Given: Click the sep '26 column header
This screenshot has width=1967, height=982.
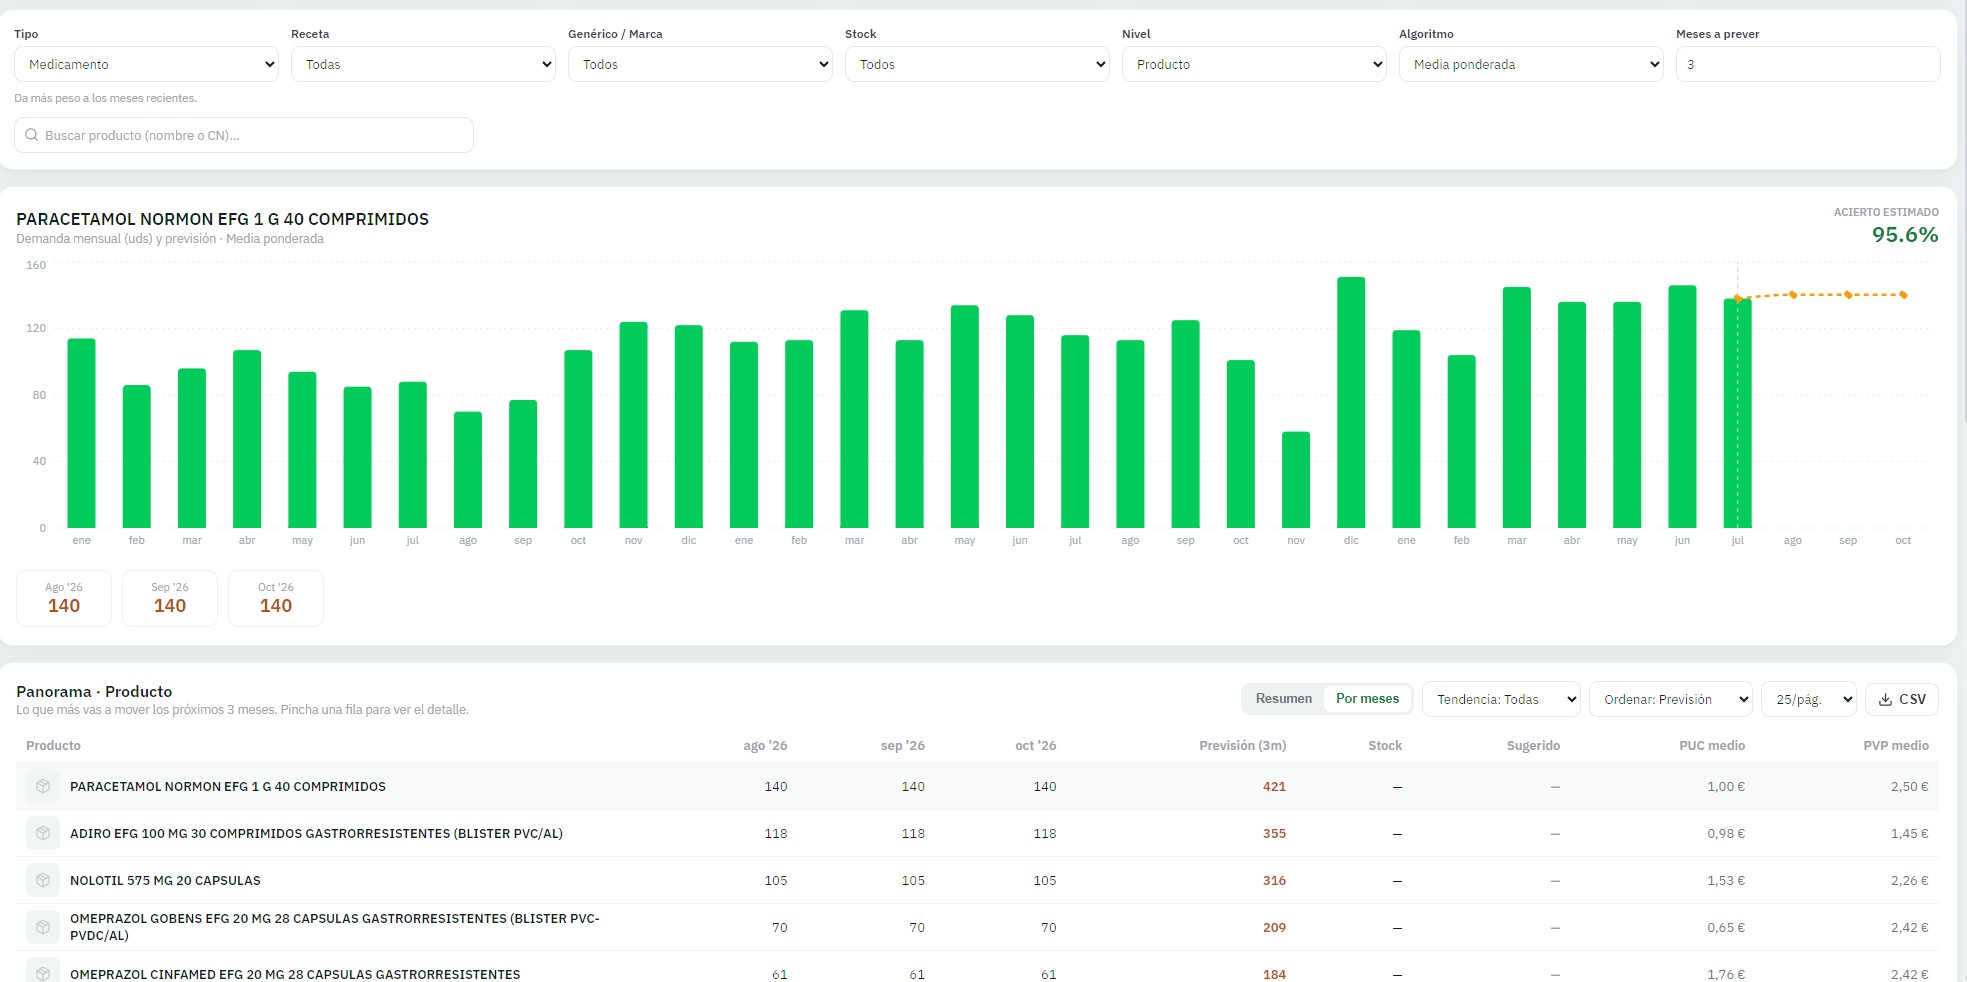Looking at the screenshot, I should [x=902, y=746].
